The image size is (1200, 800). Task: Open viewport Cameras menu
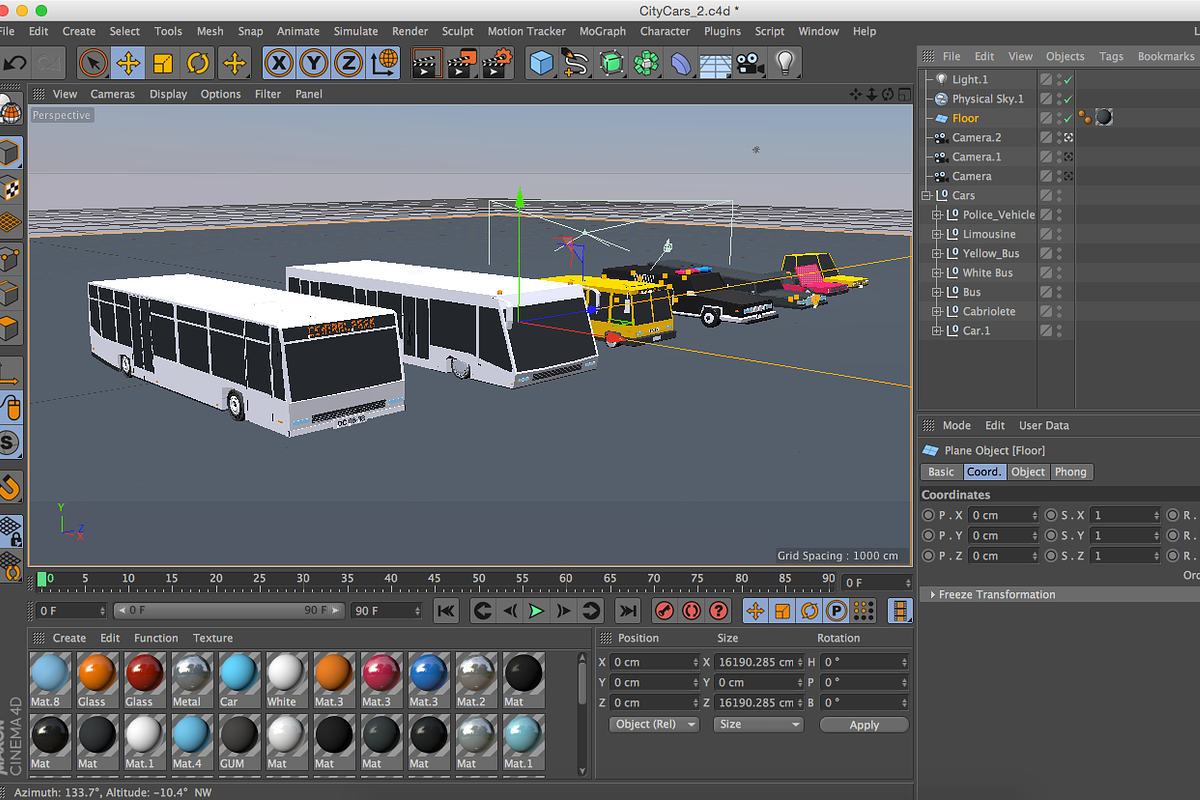(x=113, y=94)
